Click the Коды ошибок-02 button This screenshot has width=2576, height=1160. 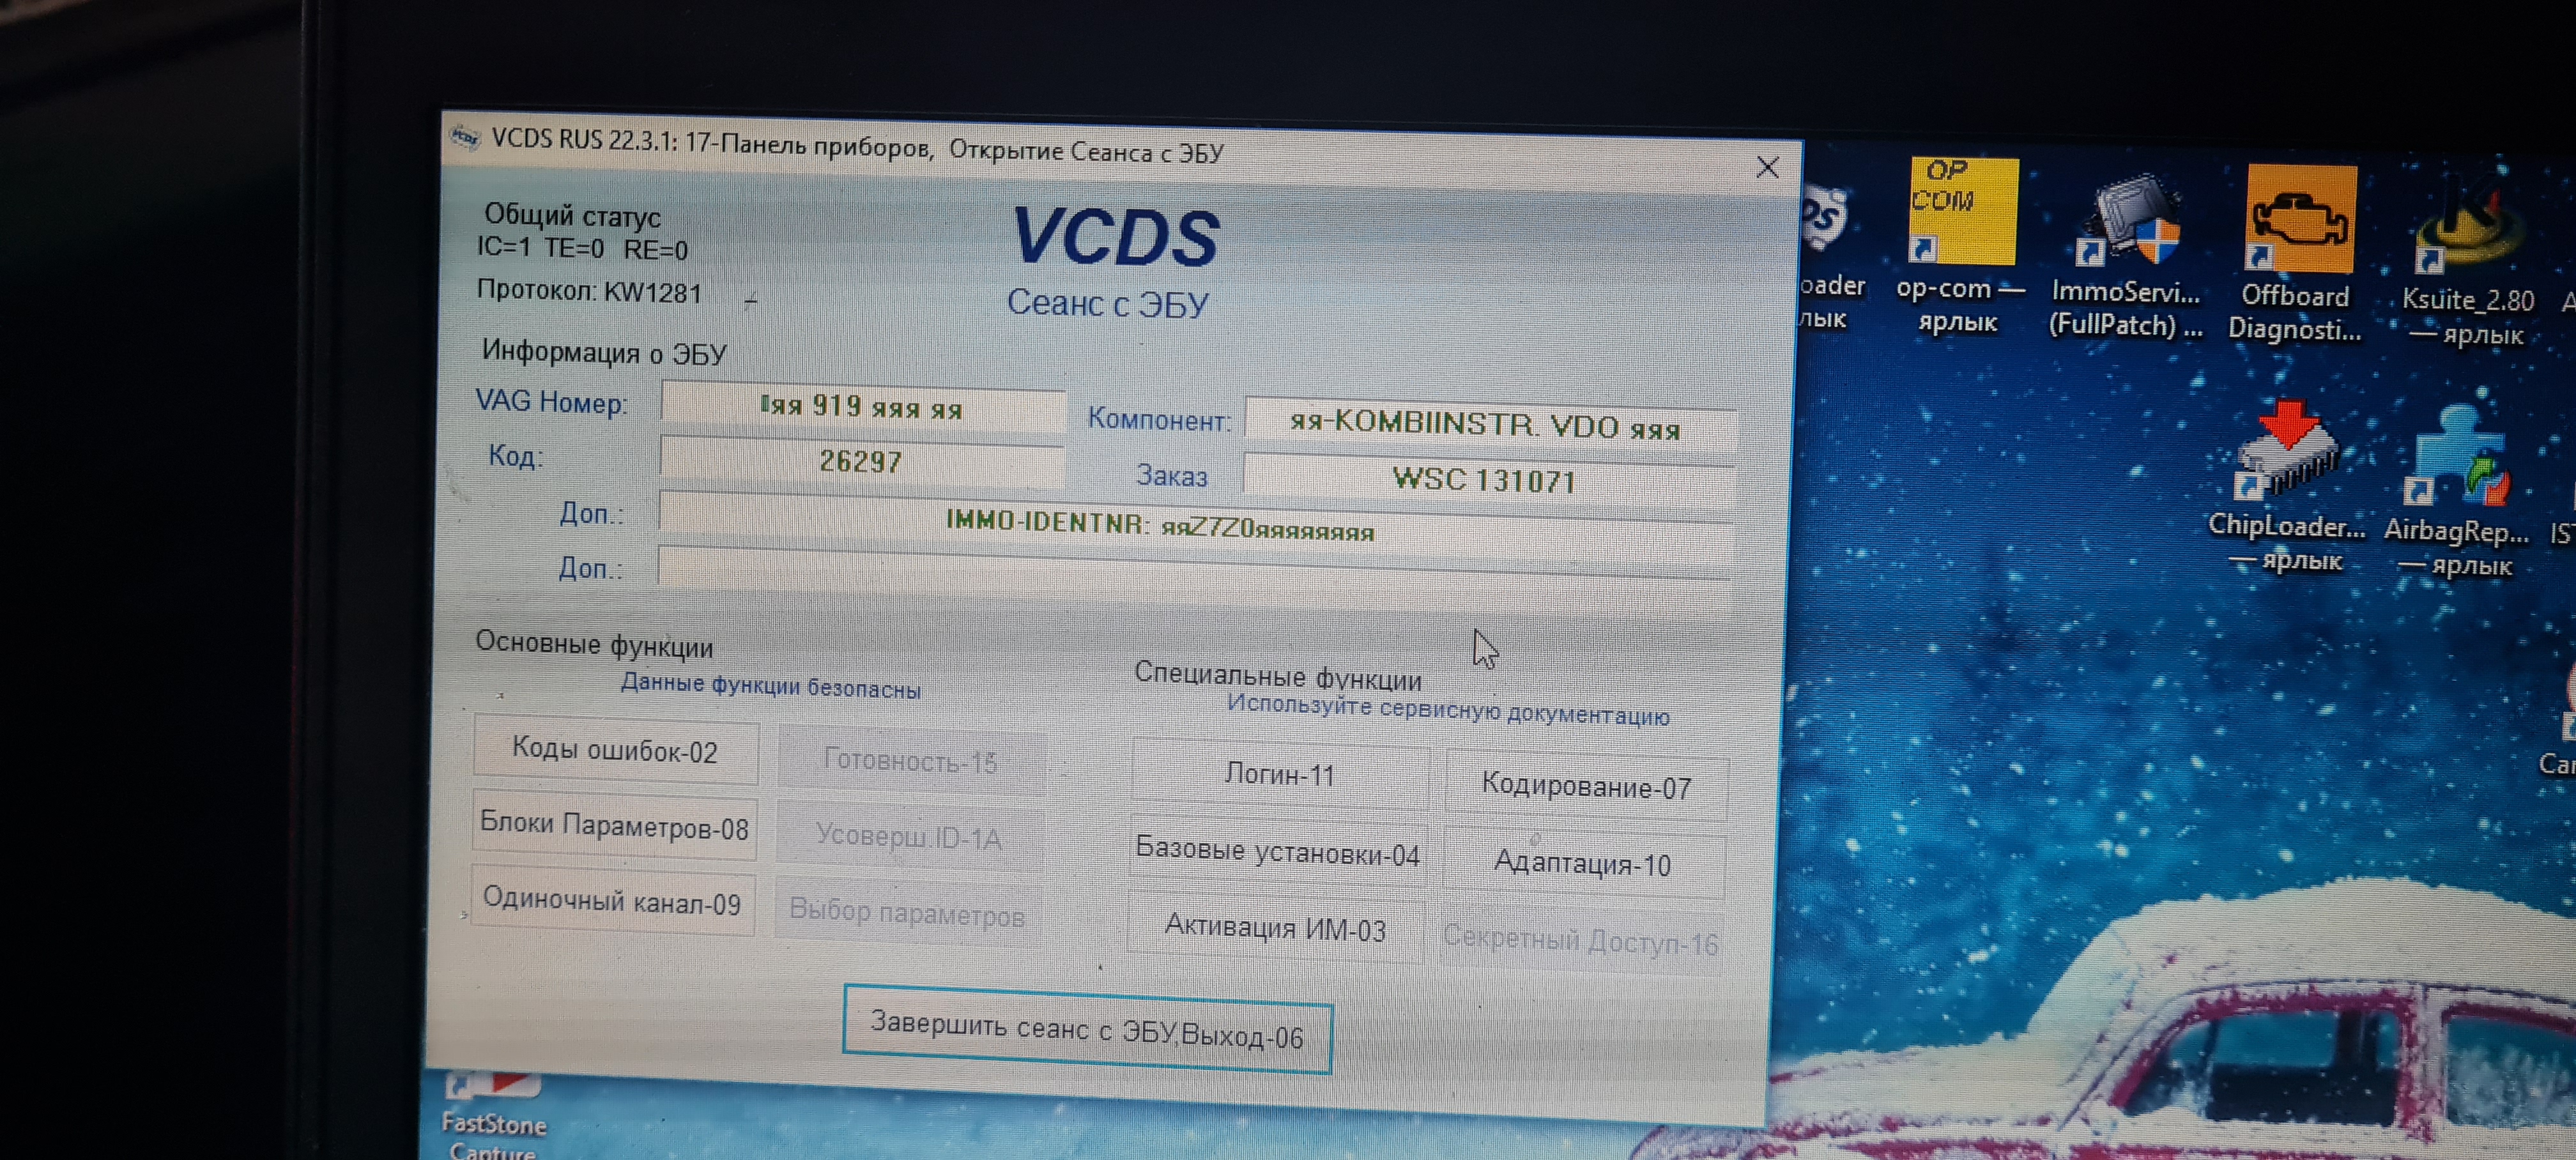click(x=615, y=750)
